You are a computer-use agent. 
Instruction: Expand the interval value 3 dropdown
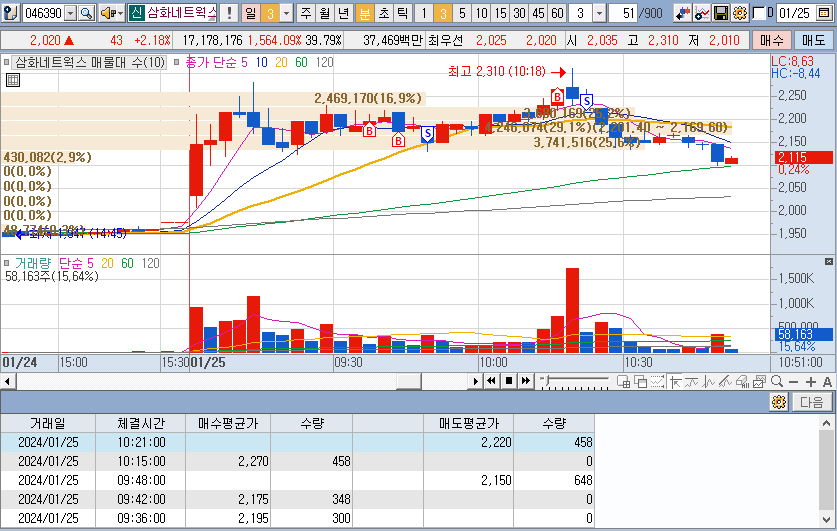599,13
